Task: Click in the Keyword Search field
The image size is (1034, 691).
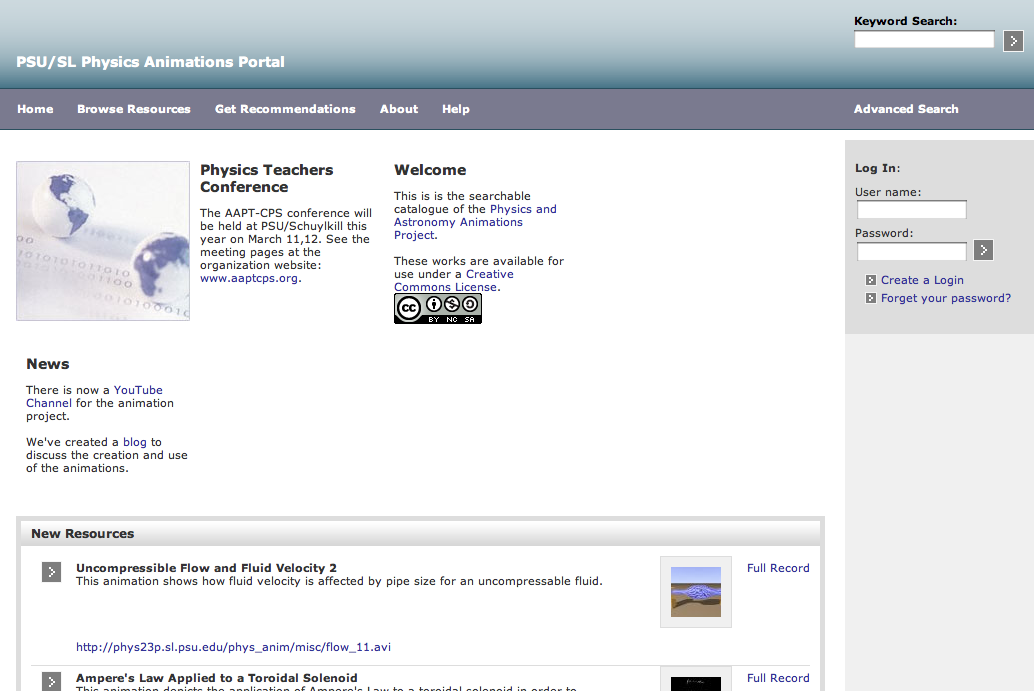Action: tap(923, 40)
